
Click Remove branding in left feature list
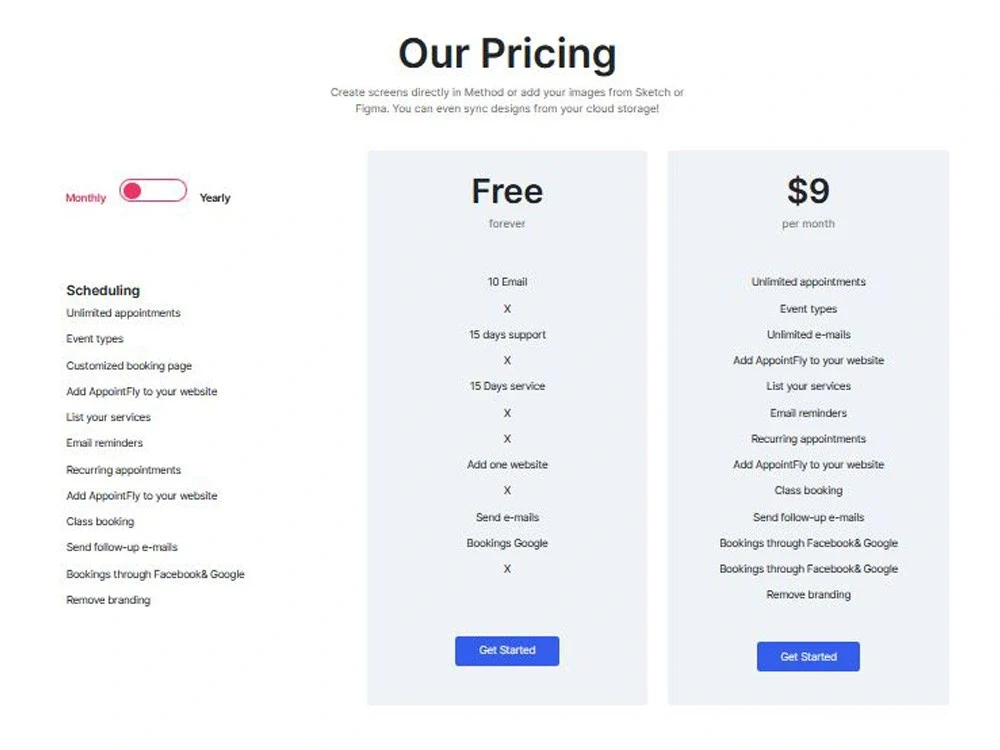click(x=108, y=599)
